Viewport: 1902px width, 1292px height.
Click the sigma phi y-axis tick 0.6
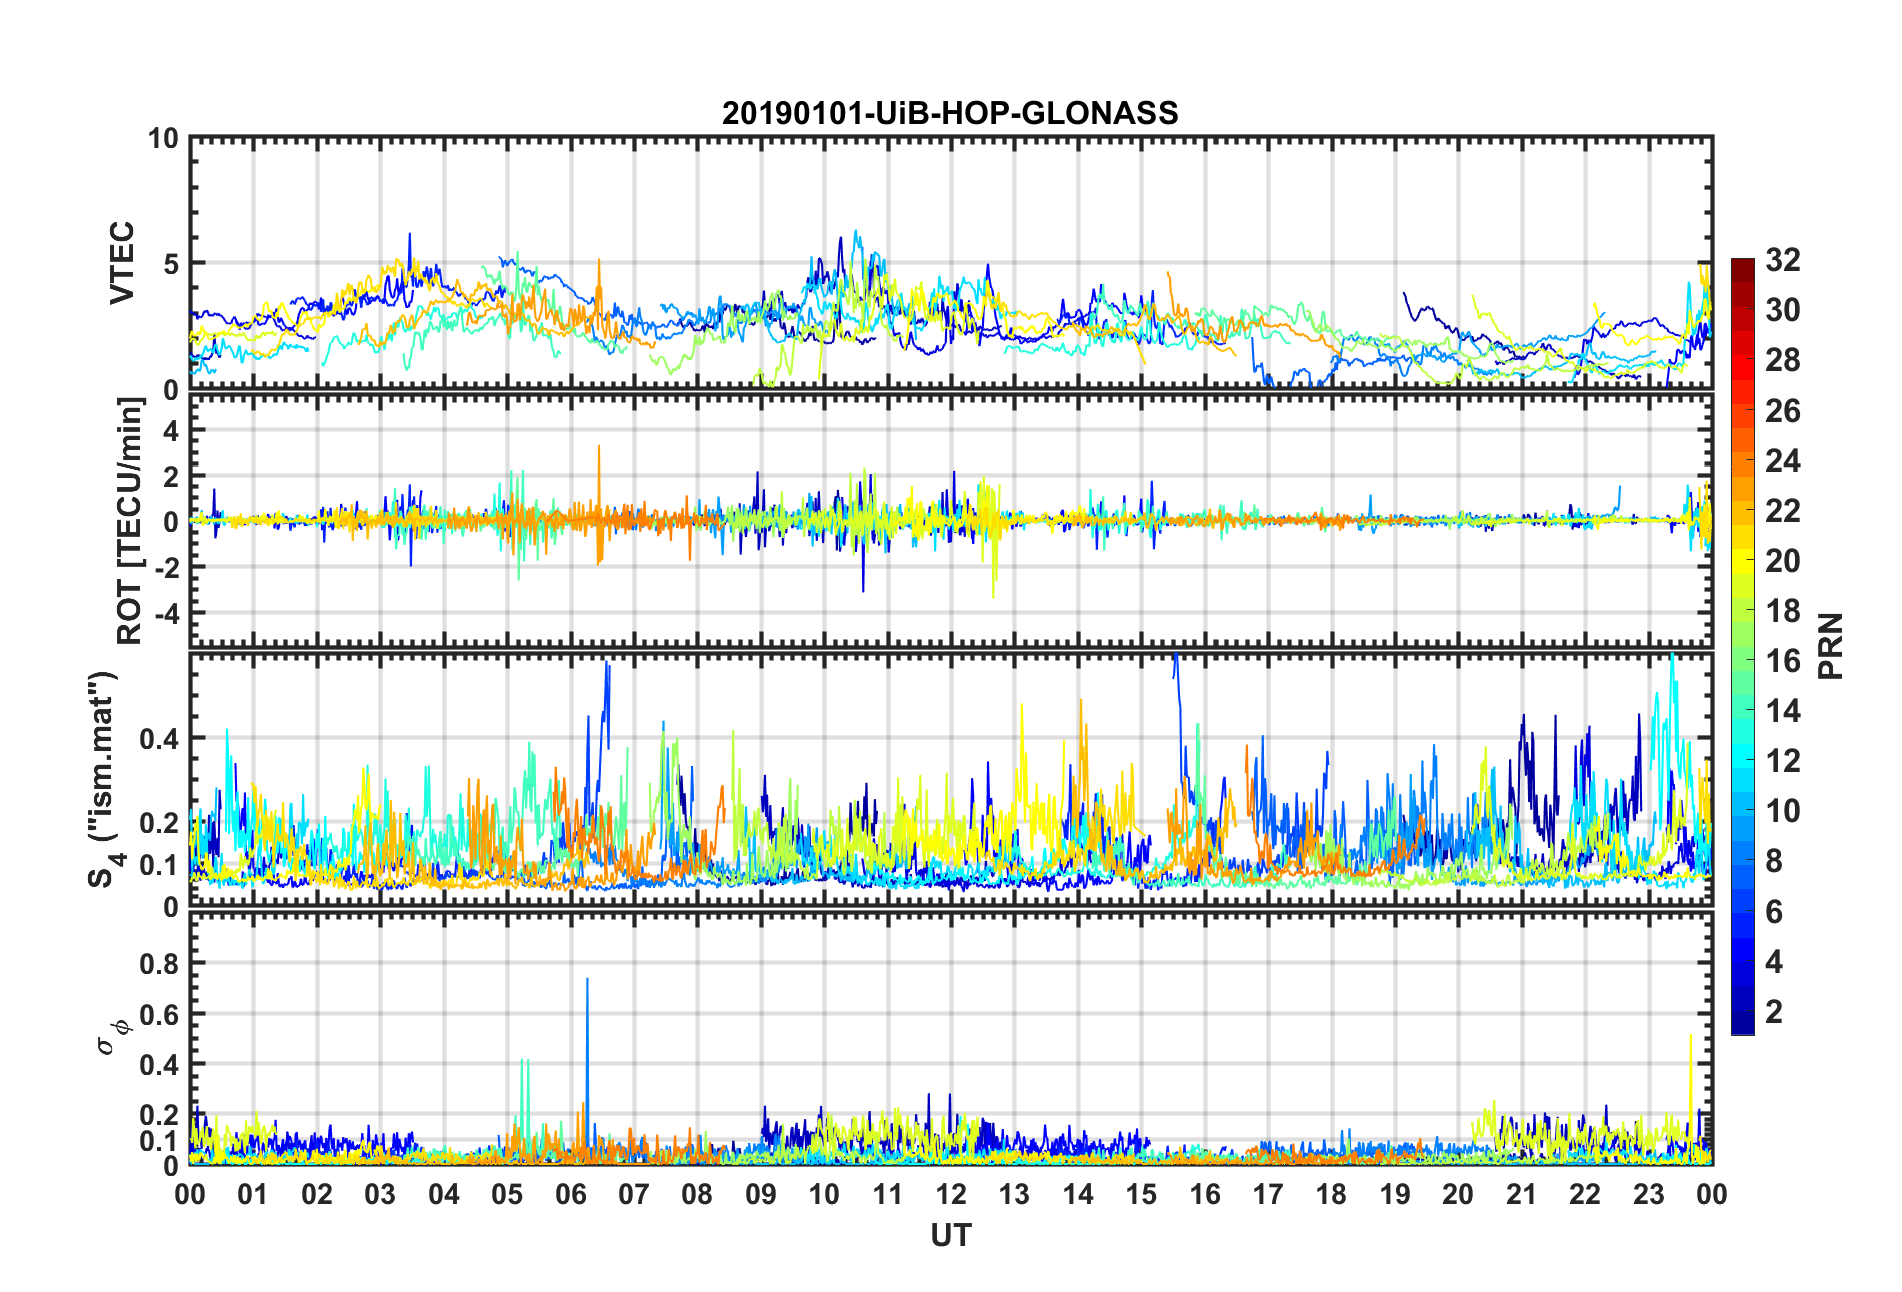(x=160, y=1015)
